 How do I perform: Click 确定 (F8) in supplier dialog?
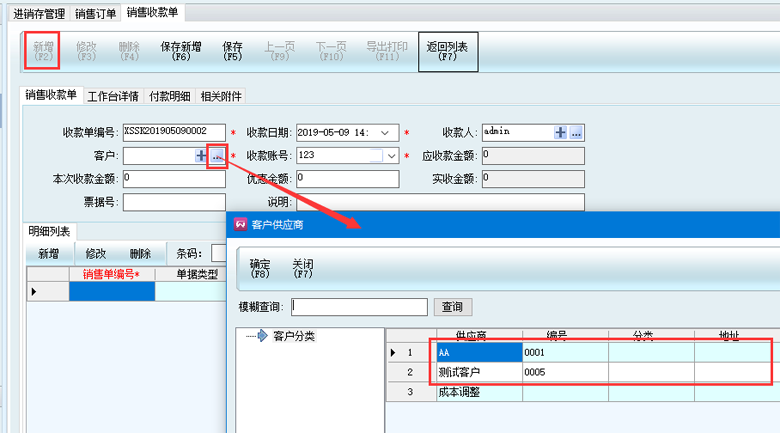click(260, 267)
